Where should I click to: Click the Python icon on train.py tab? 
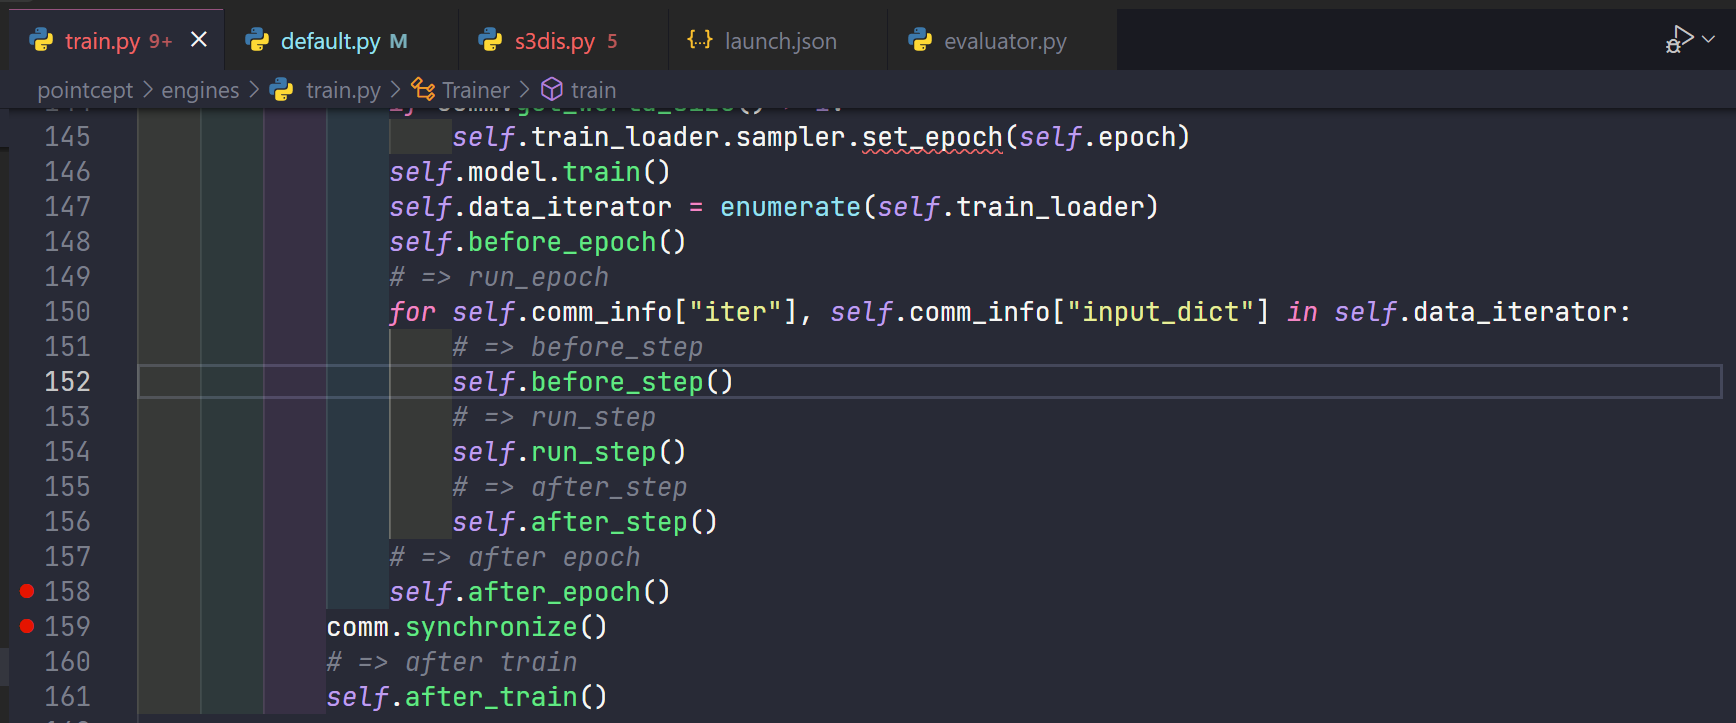[x=42, y=40]
